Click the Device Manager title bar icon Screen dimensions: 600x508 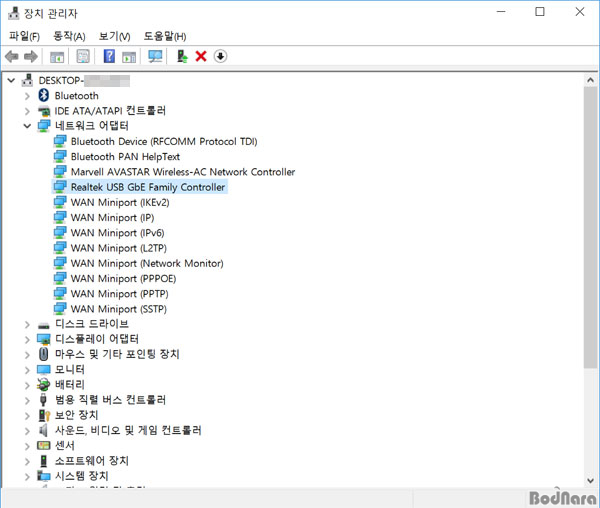coord(14,13)
